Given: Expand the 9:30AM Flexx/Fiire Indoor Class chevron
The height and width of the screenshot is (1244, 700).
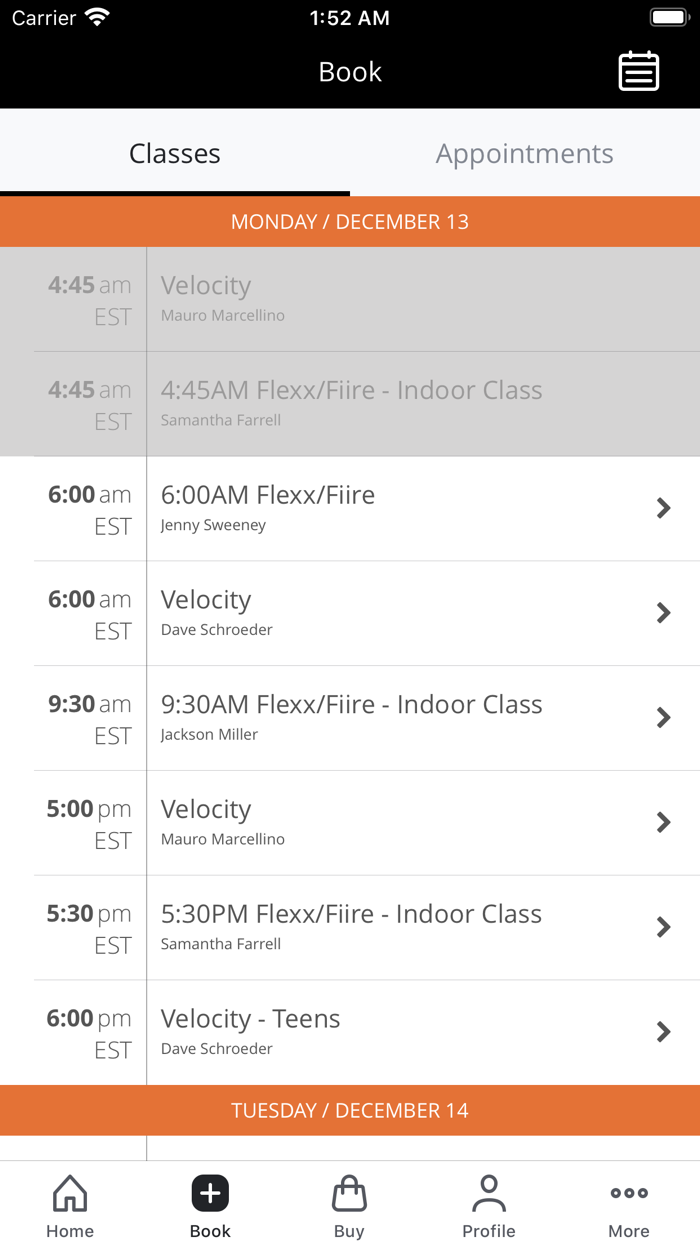Looking at the screenshot, I should point(663,717).
